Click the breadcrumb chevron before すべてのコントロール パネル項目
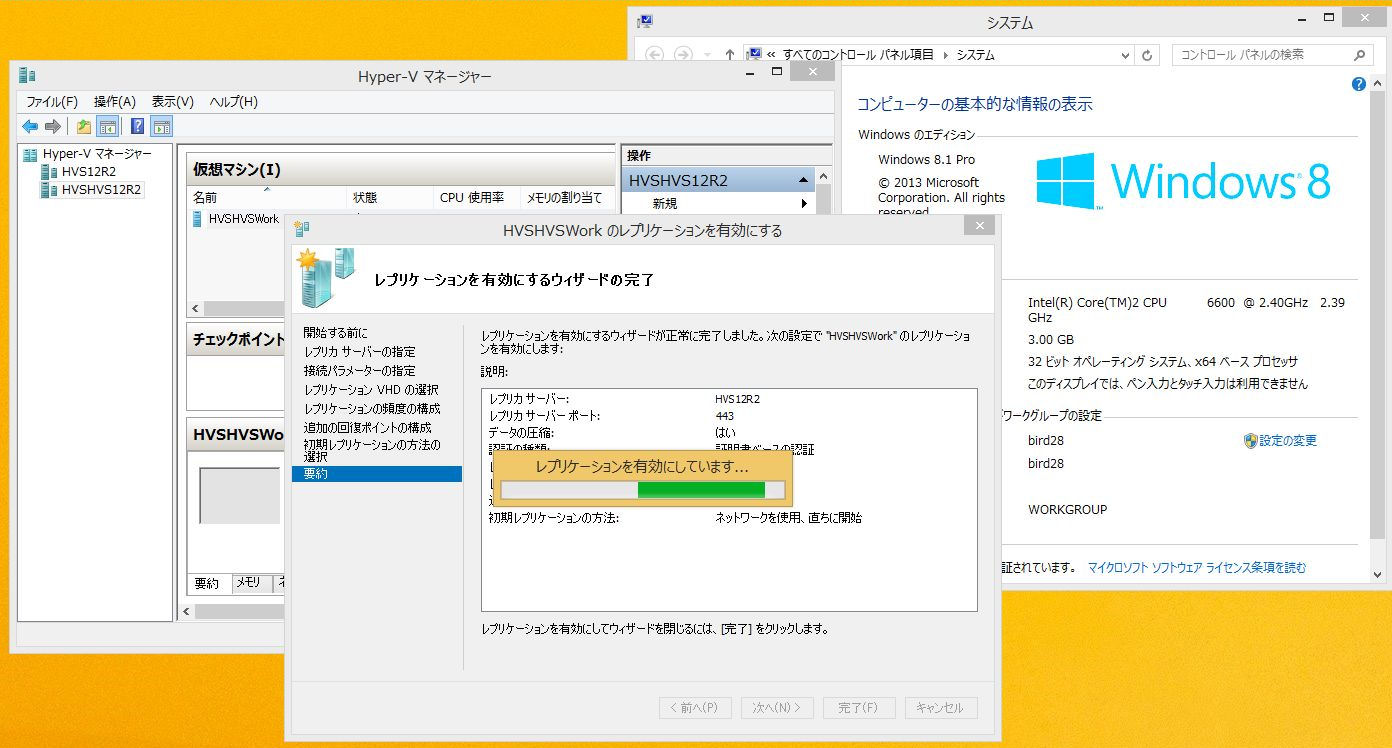The height and width of the screenshot is (748, 1392). pos(772,55)
